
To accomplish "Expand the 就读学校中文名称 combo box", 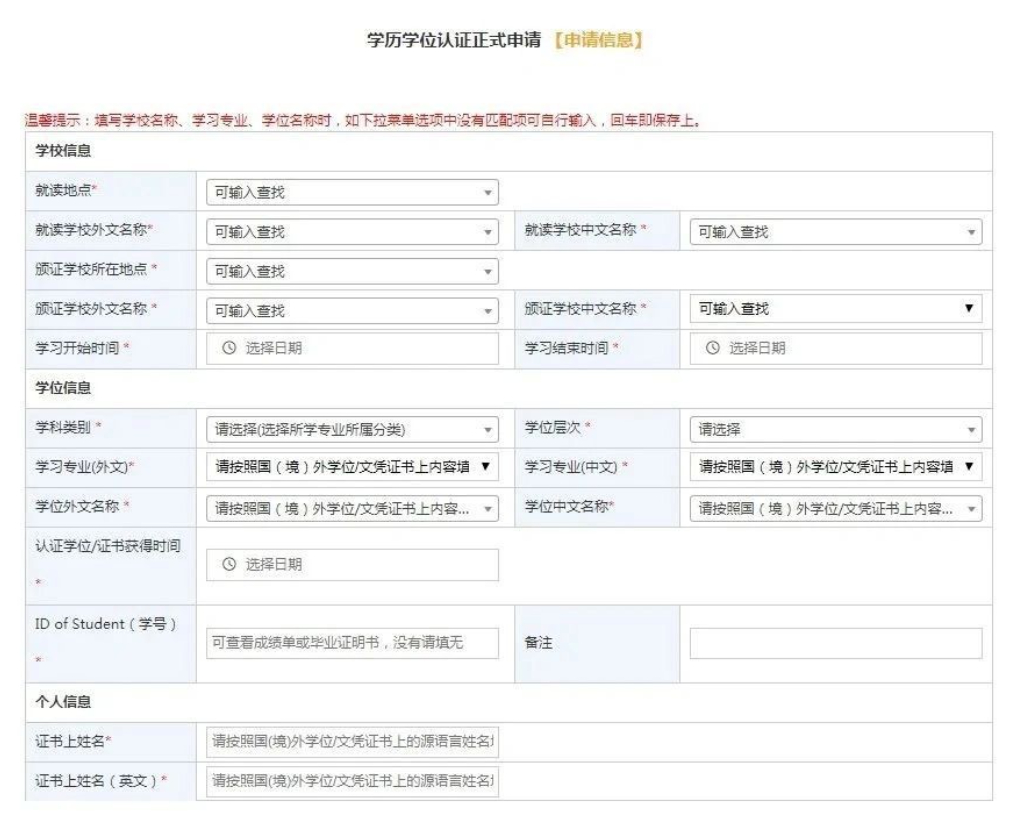I will point(835,232).
